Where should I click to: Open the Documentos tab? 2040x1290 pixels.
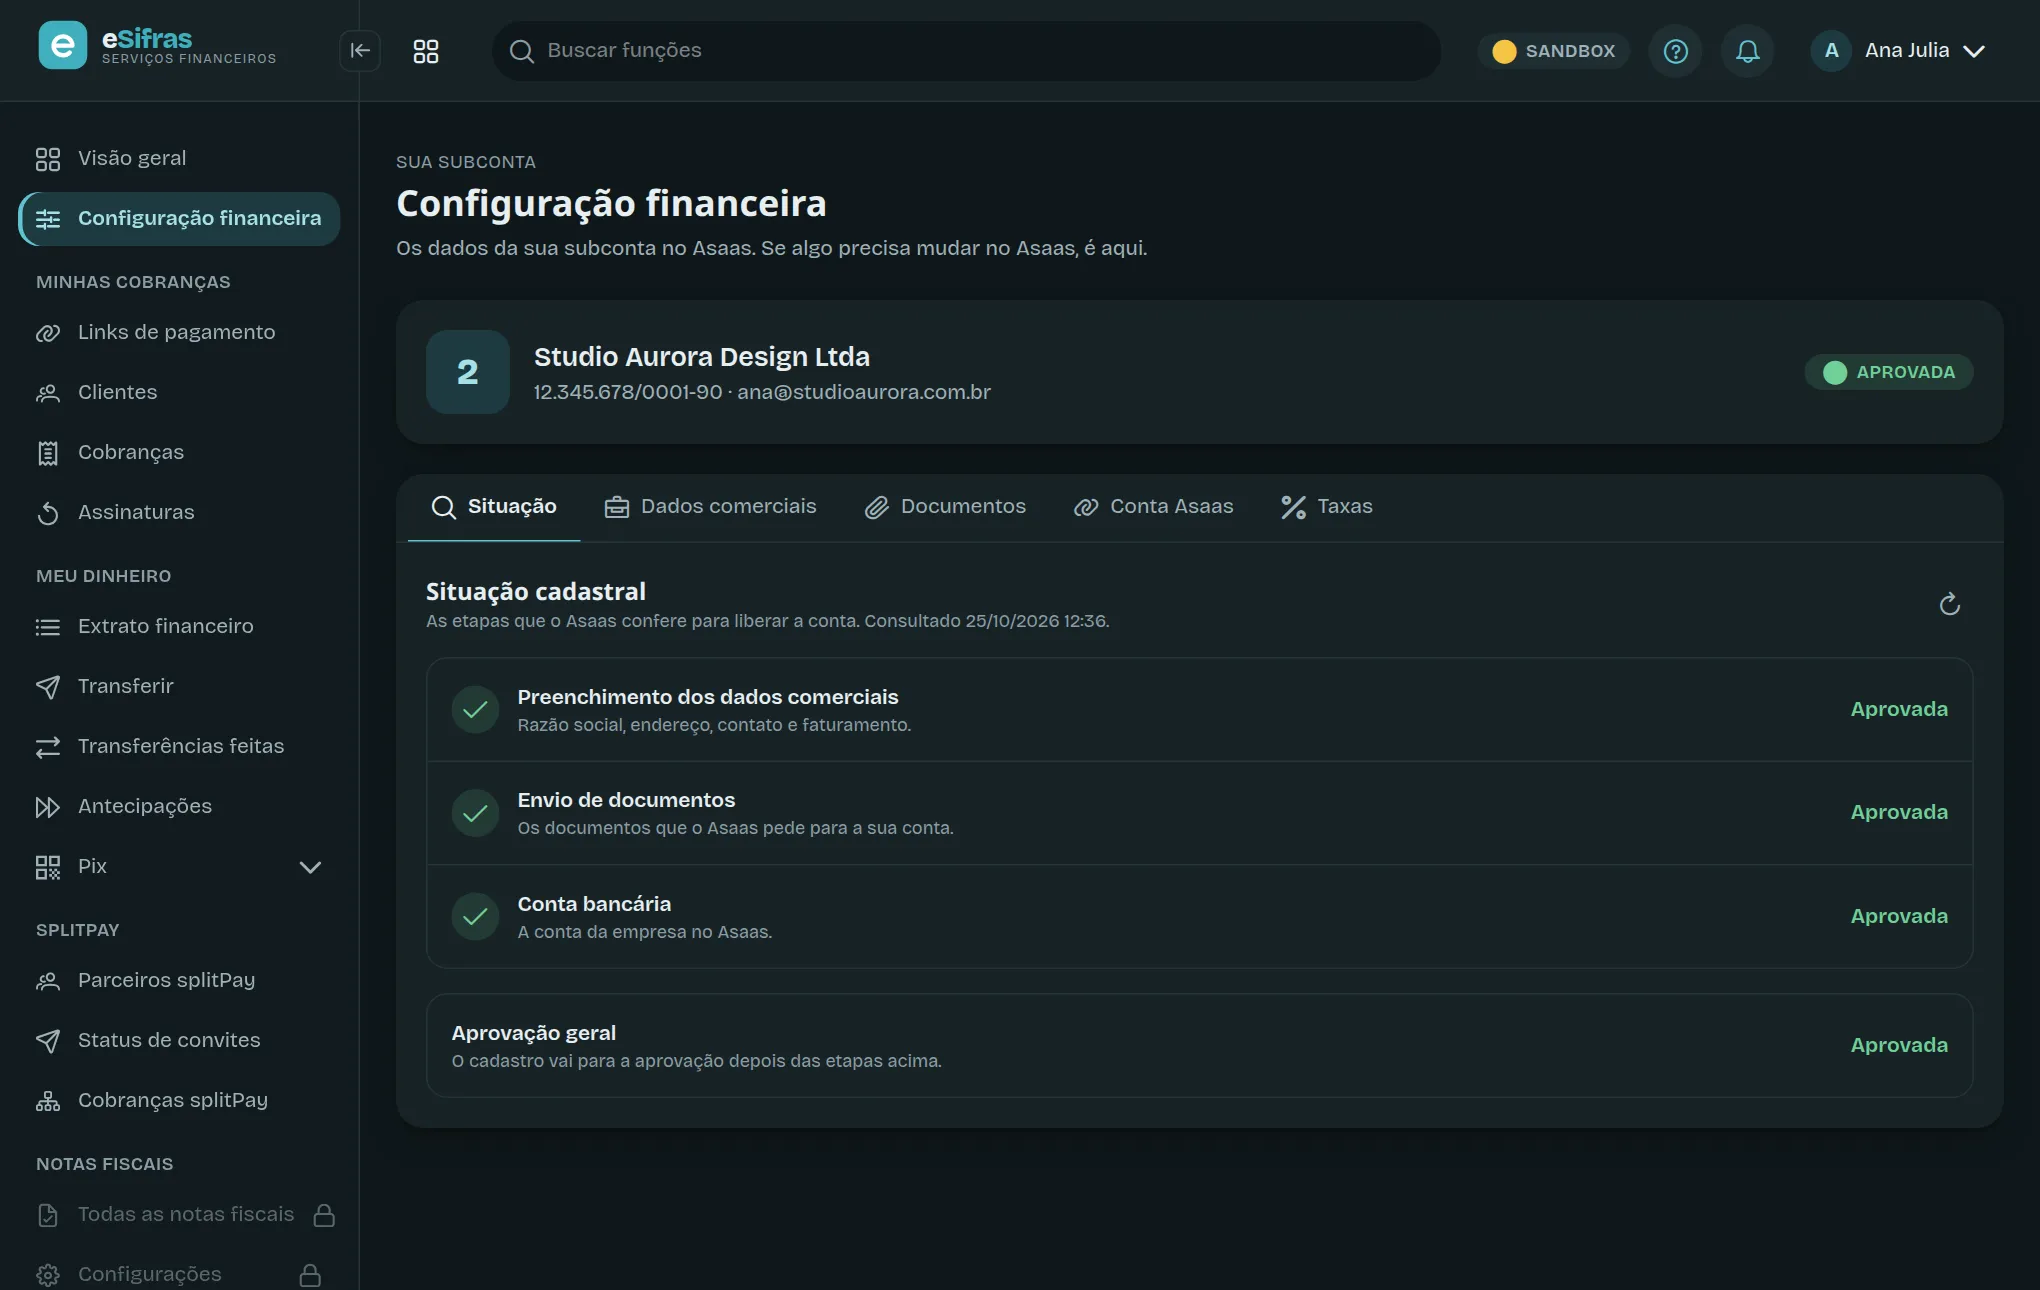coord(946,507)
